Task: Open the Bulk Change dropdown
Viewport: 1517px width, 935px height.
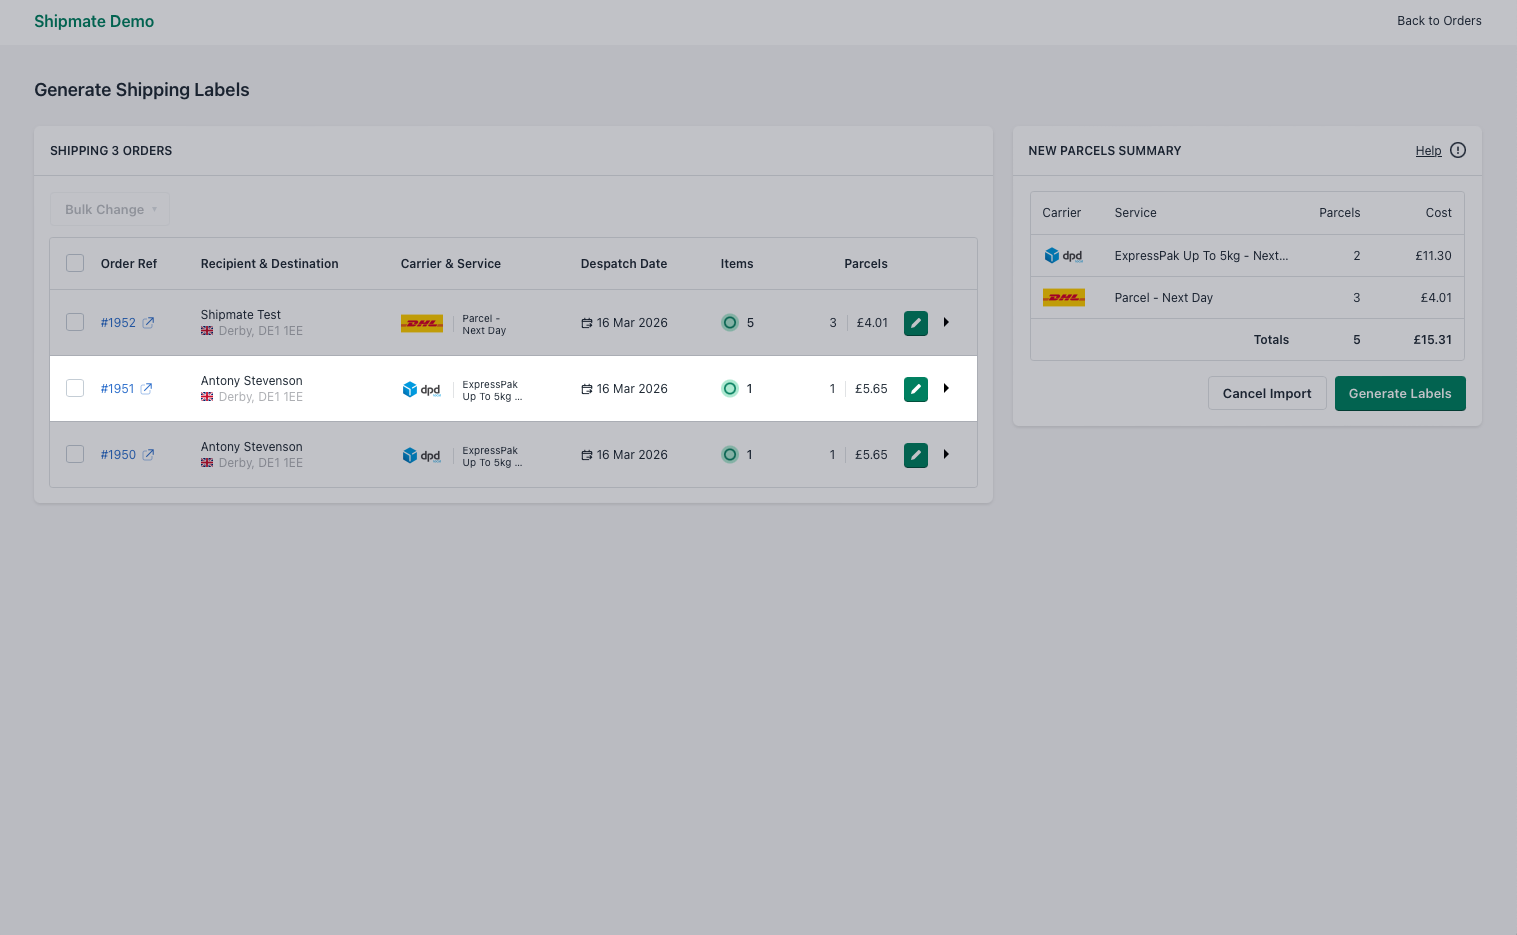Action: click(110, 210)
